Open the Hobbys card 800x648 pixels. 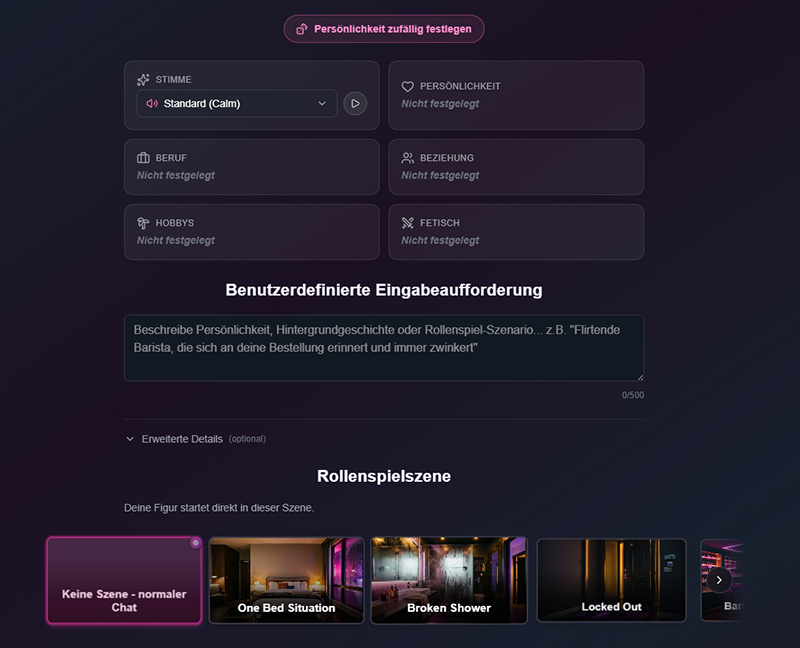click(252, 232)
